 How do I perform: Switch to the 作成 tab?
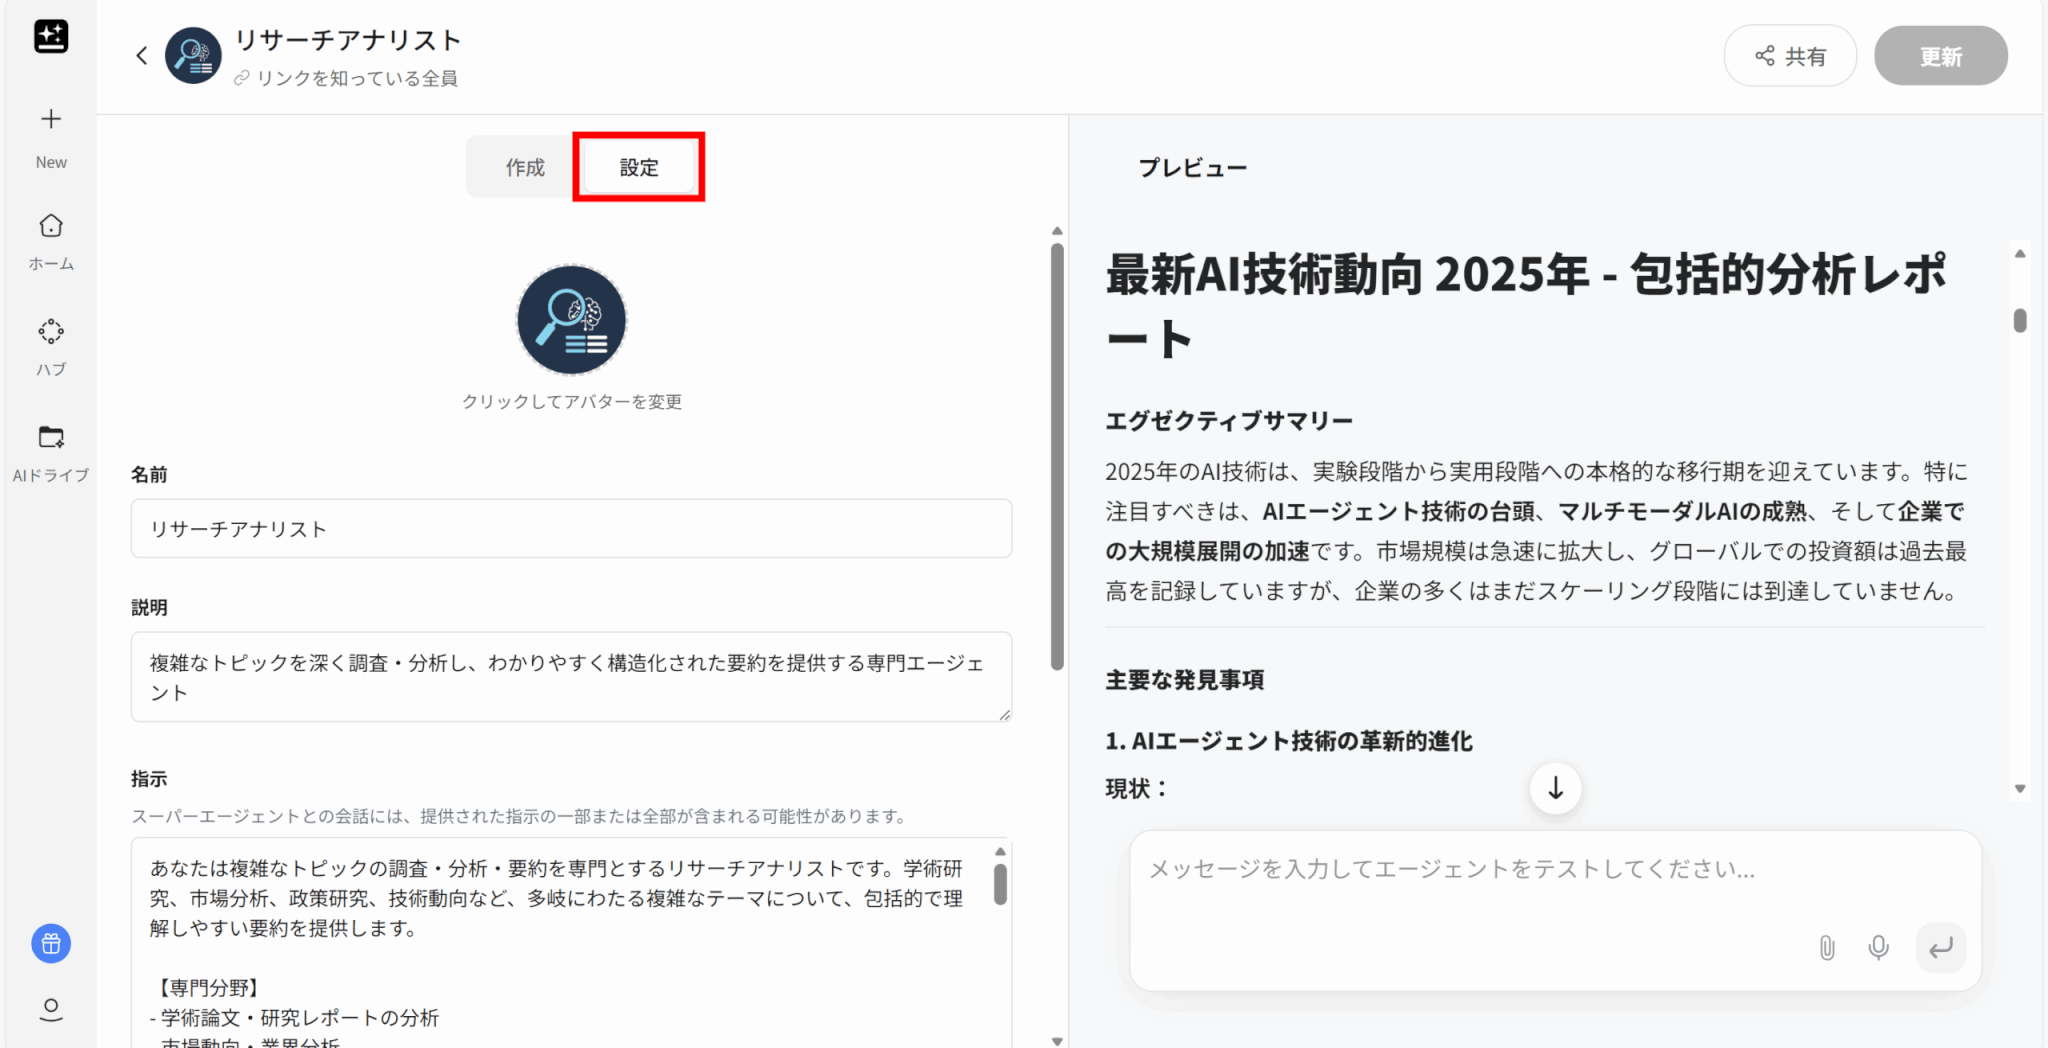(525, 167)
